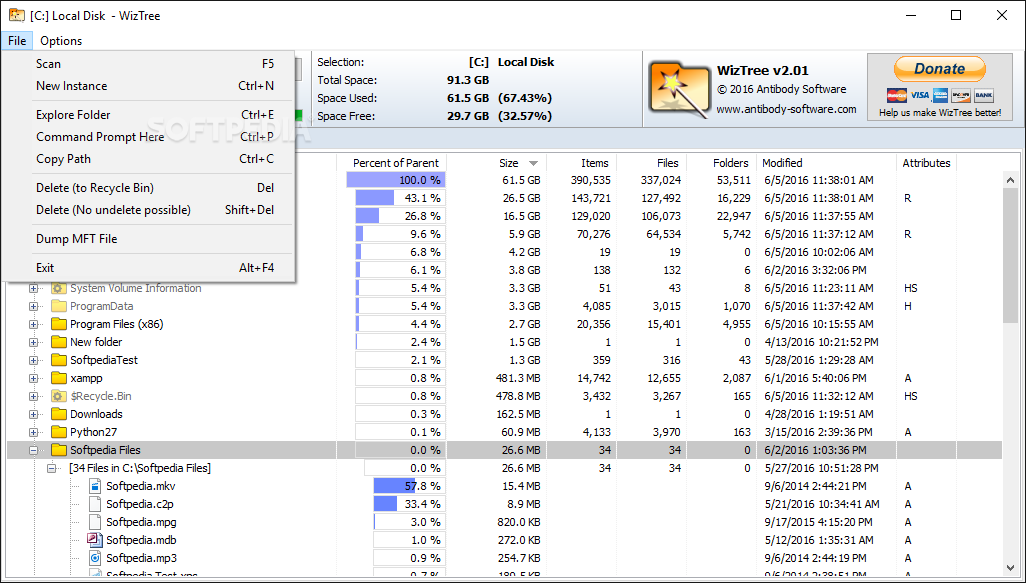
Task: Expand the ProgramData folder
Action: tap(33, 306)
